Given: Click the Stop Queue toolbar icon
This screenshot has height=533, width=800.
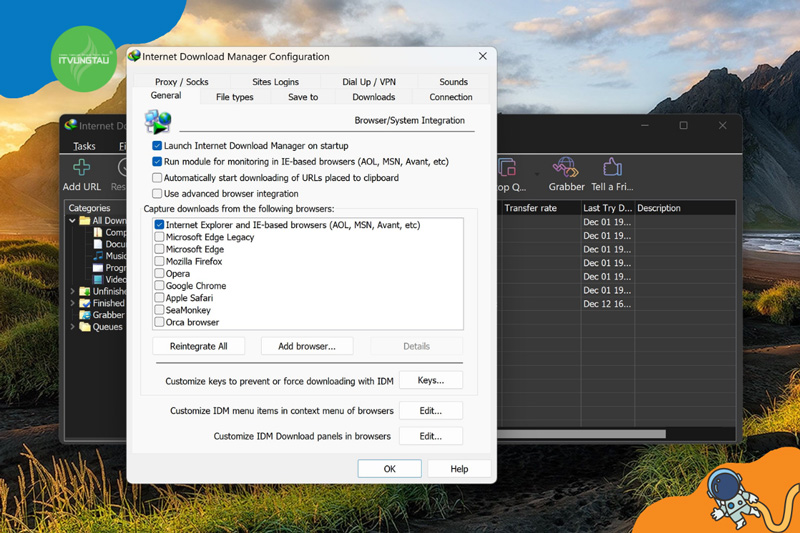Looking at the screenshot, I should click(x=507, y=167).
